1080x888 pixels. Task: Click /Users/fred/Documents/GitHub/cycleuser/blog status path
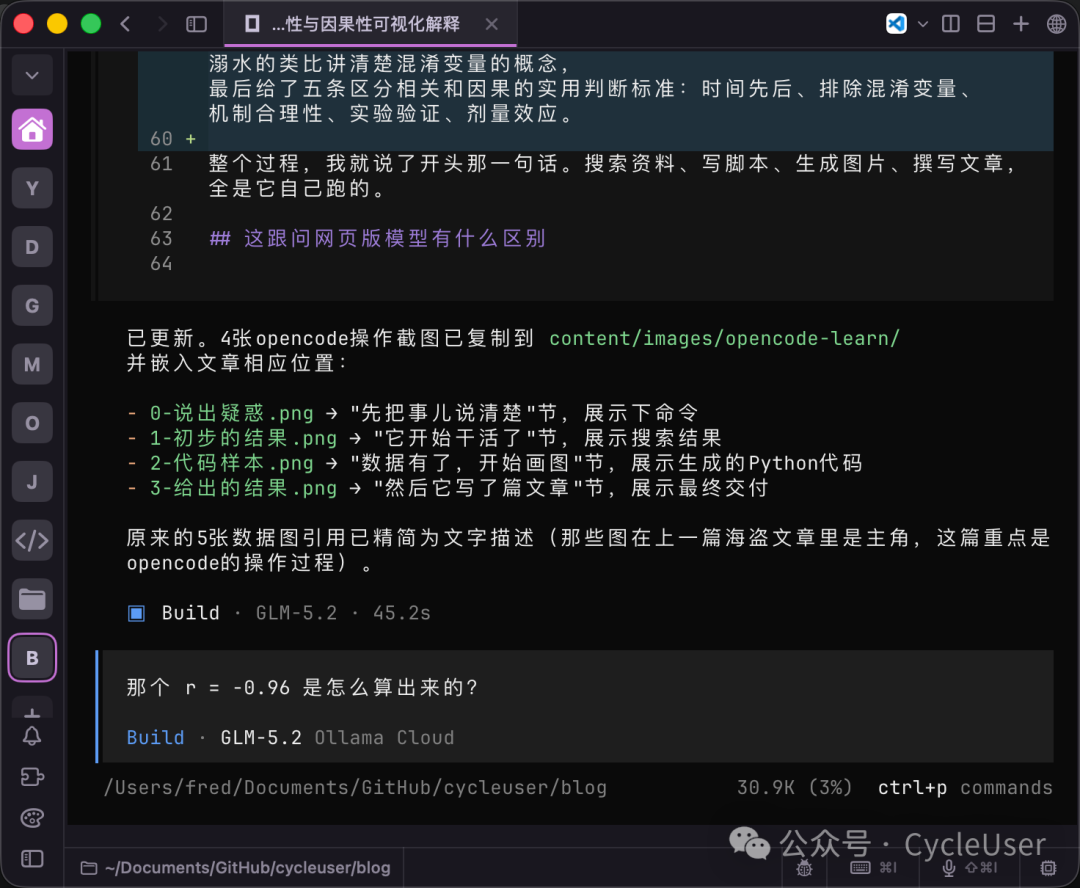pyautogui.click(x=355, y=787)
